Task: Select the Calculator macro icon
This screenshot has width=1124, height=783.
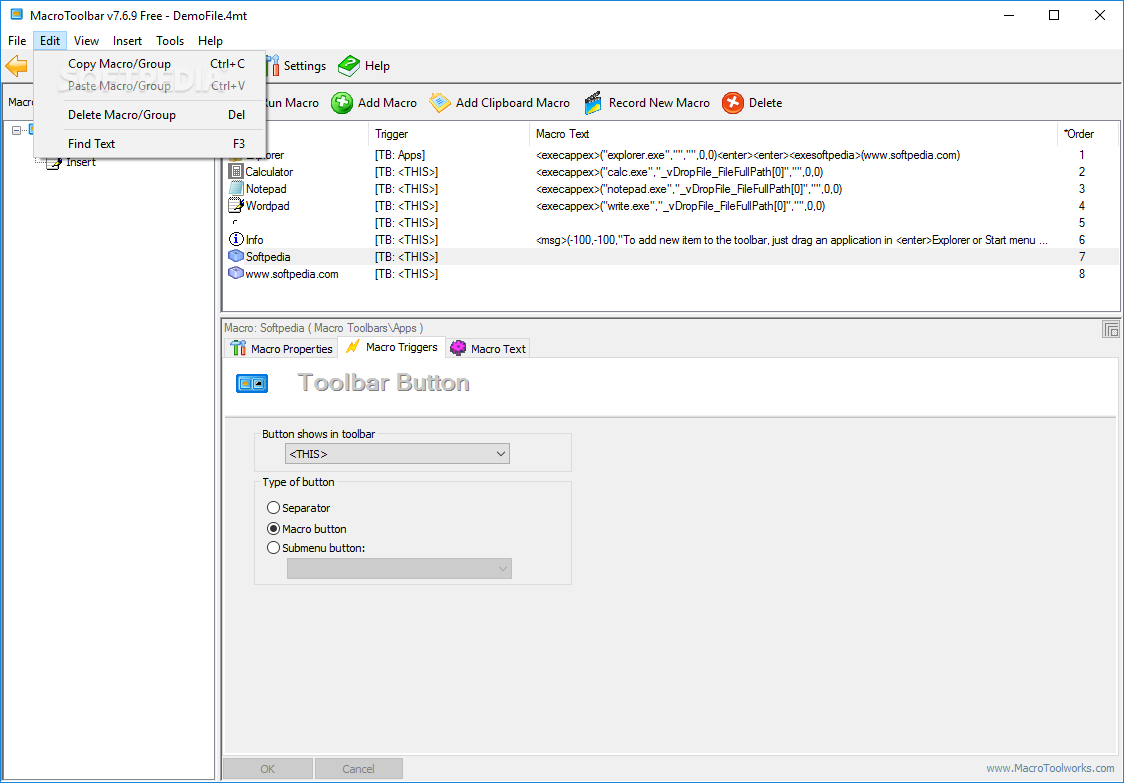Action: tap(236, 171)
